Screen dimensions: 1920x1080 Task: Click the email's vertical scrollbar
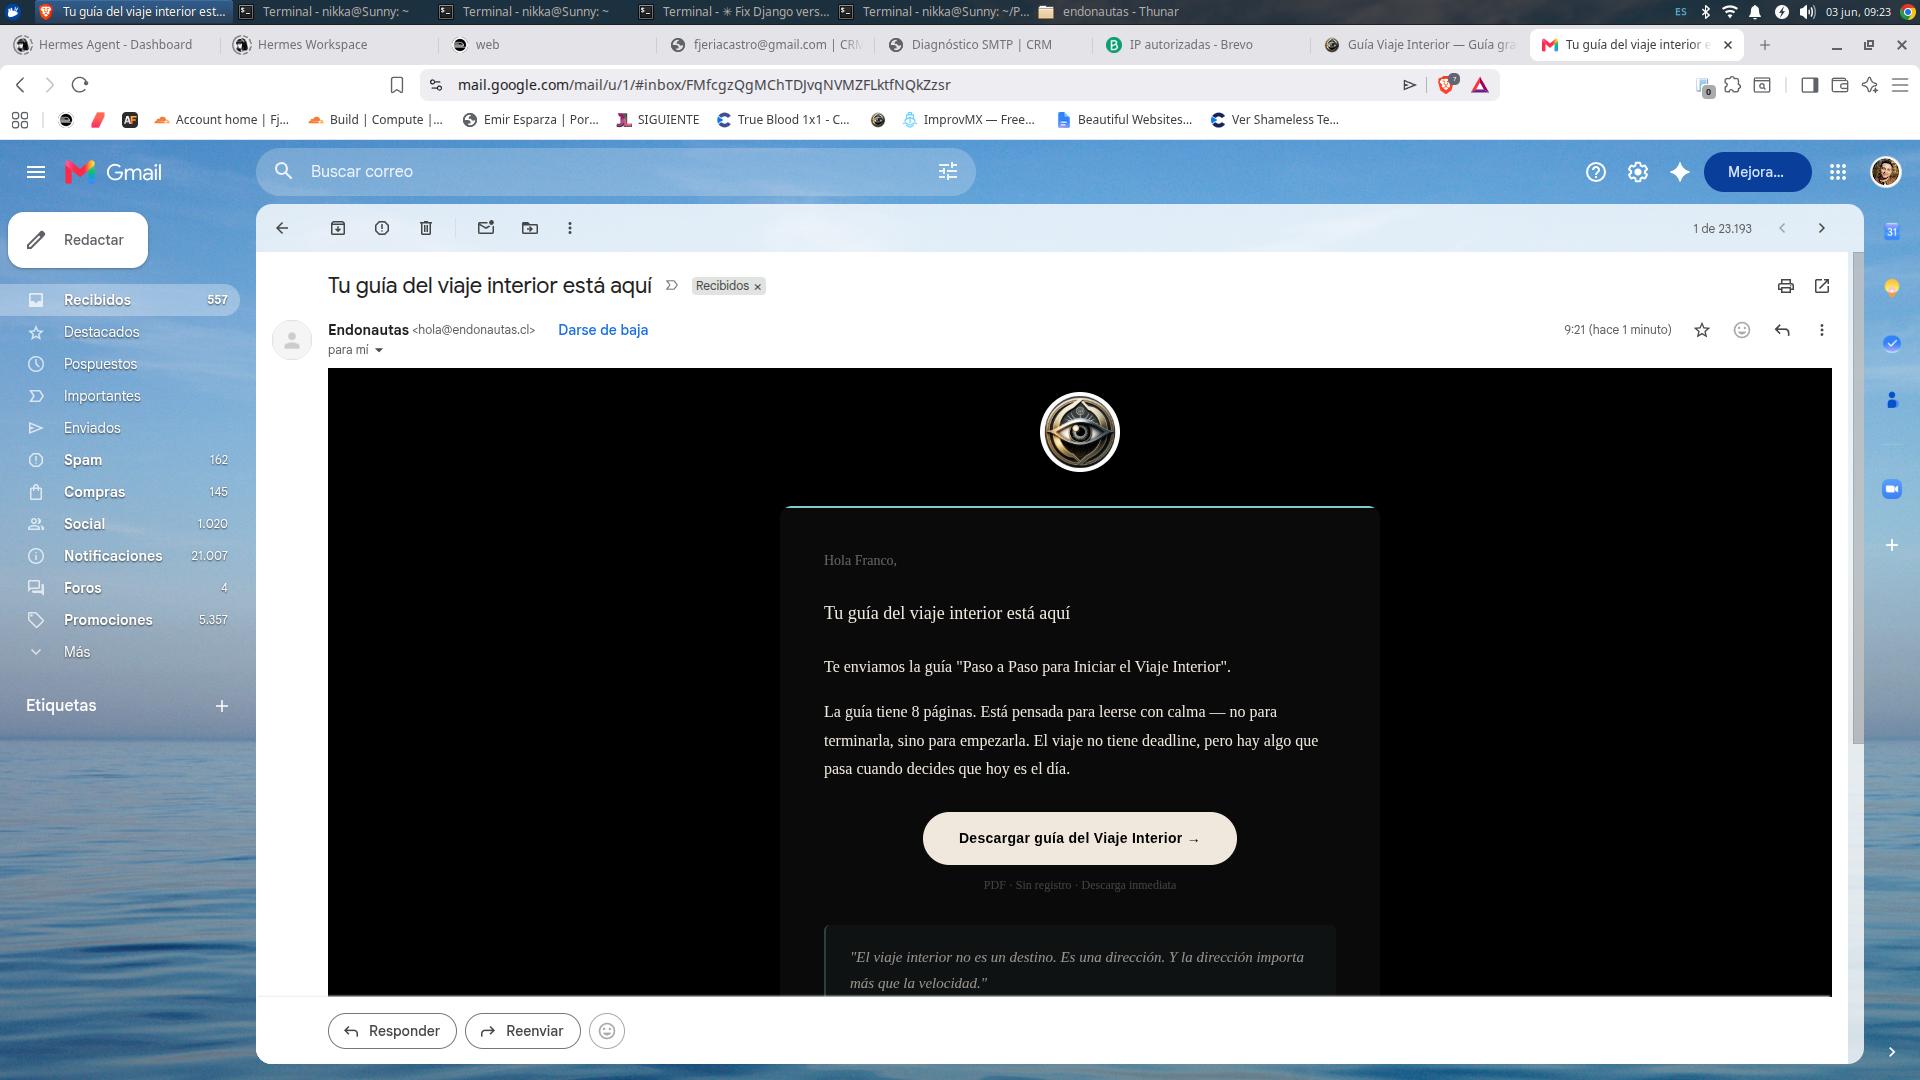click(1858, 498)
